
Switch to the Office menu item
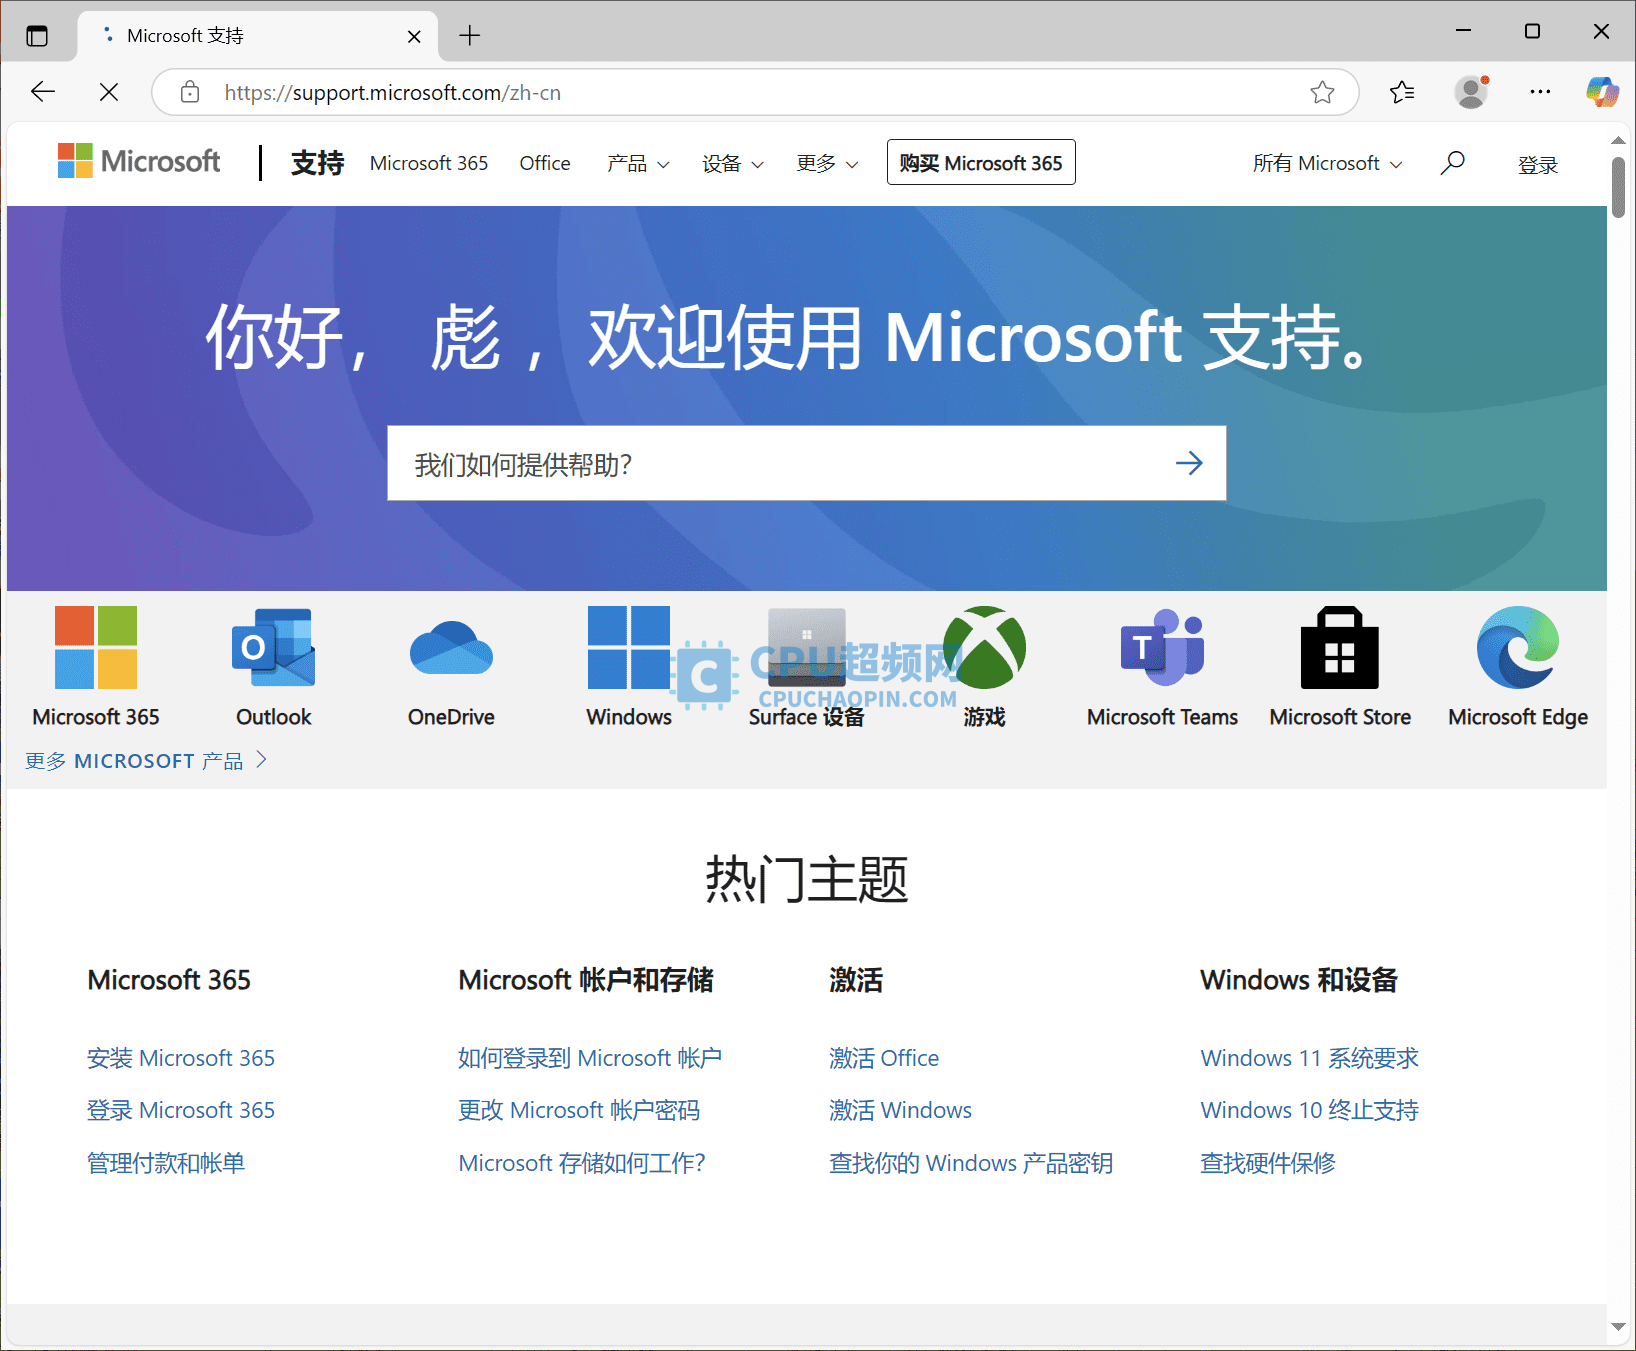point(544,163)
